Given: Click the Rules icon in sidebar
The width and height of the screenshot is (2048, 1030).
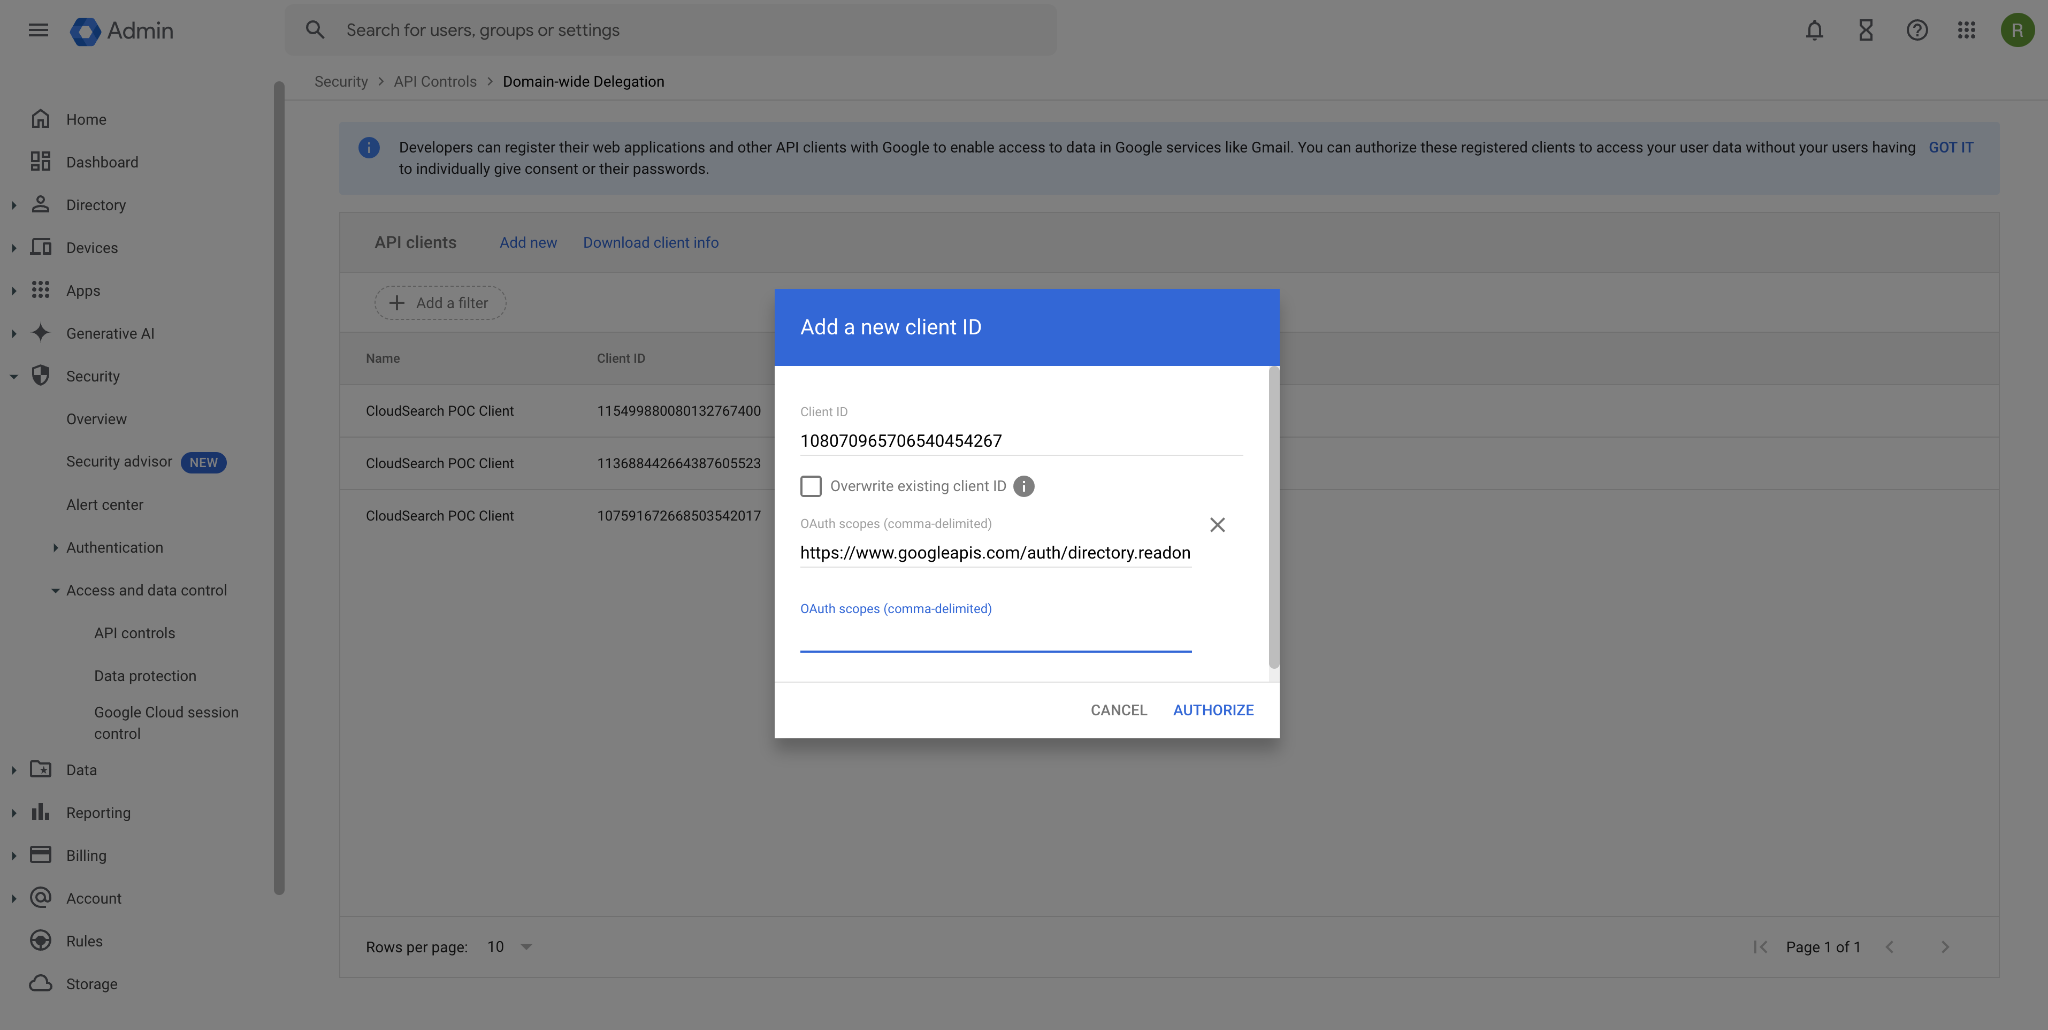Looking at the screenshot, I should (40, 940).
